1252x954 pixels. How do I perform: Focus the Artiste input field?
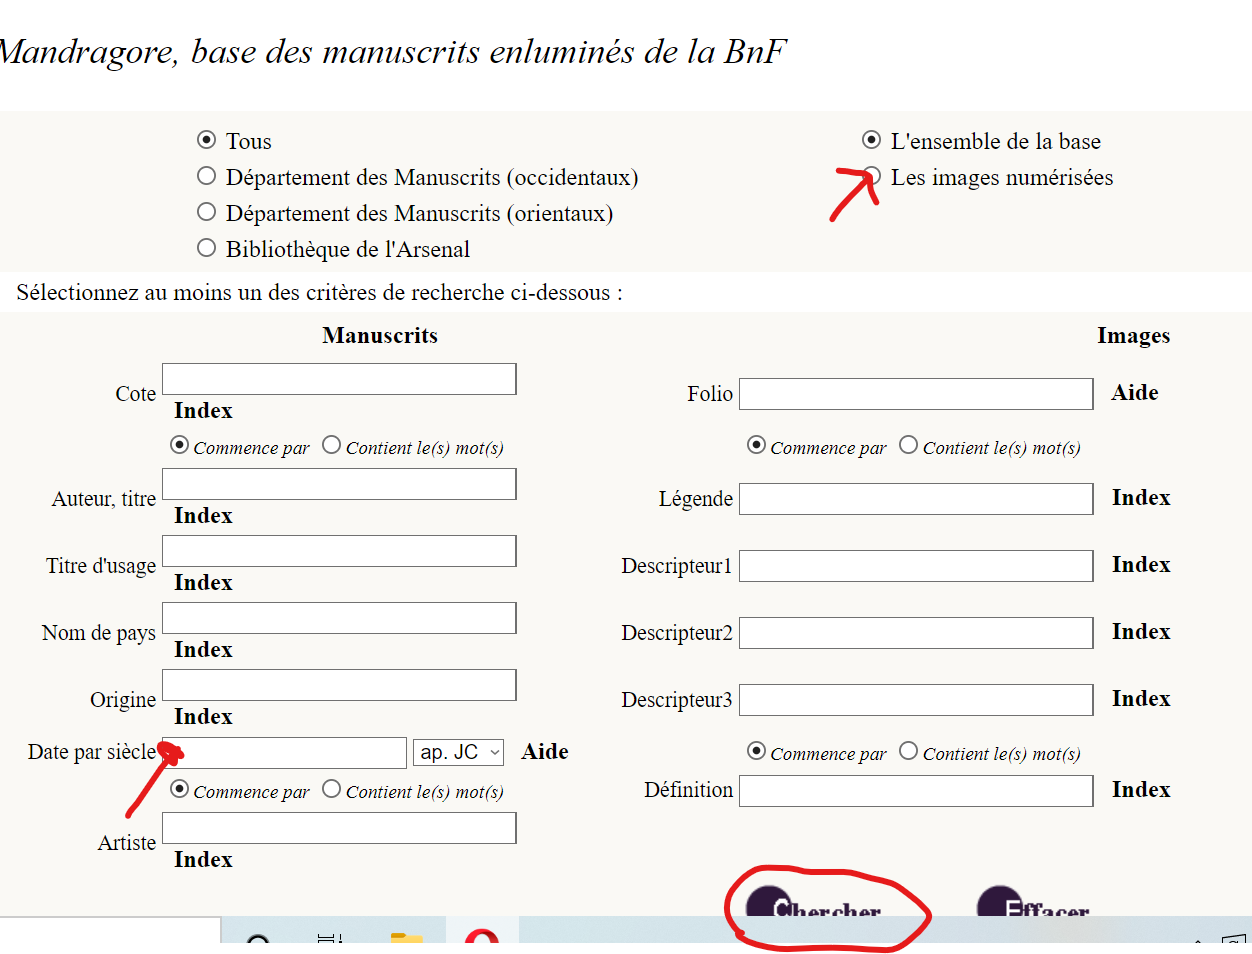[339, 828]
